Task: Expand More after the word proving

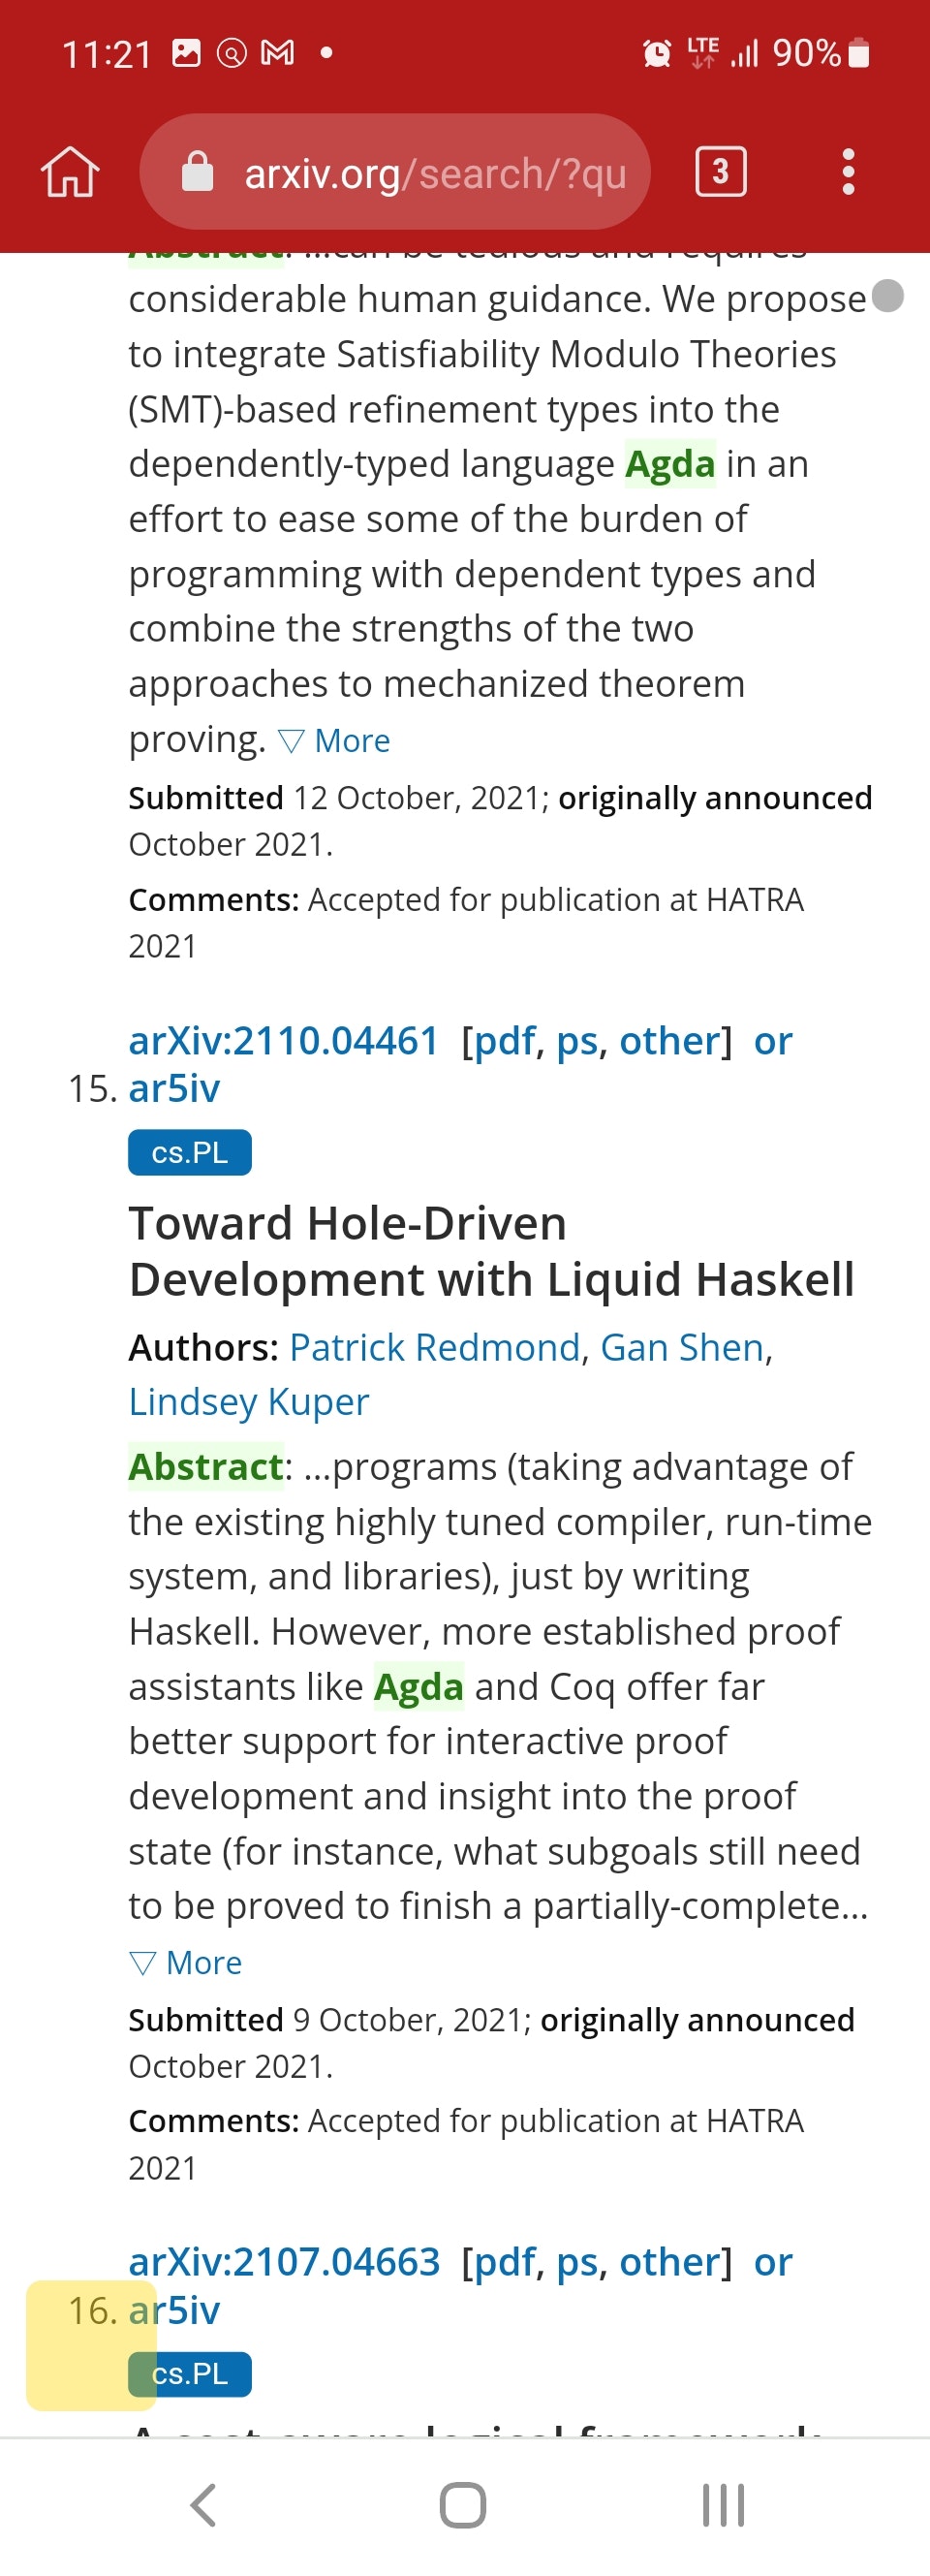Action: pyautogui.click(x=334, y=740)
